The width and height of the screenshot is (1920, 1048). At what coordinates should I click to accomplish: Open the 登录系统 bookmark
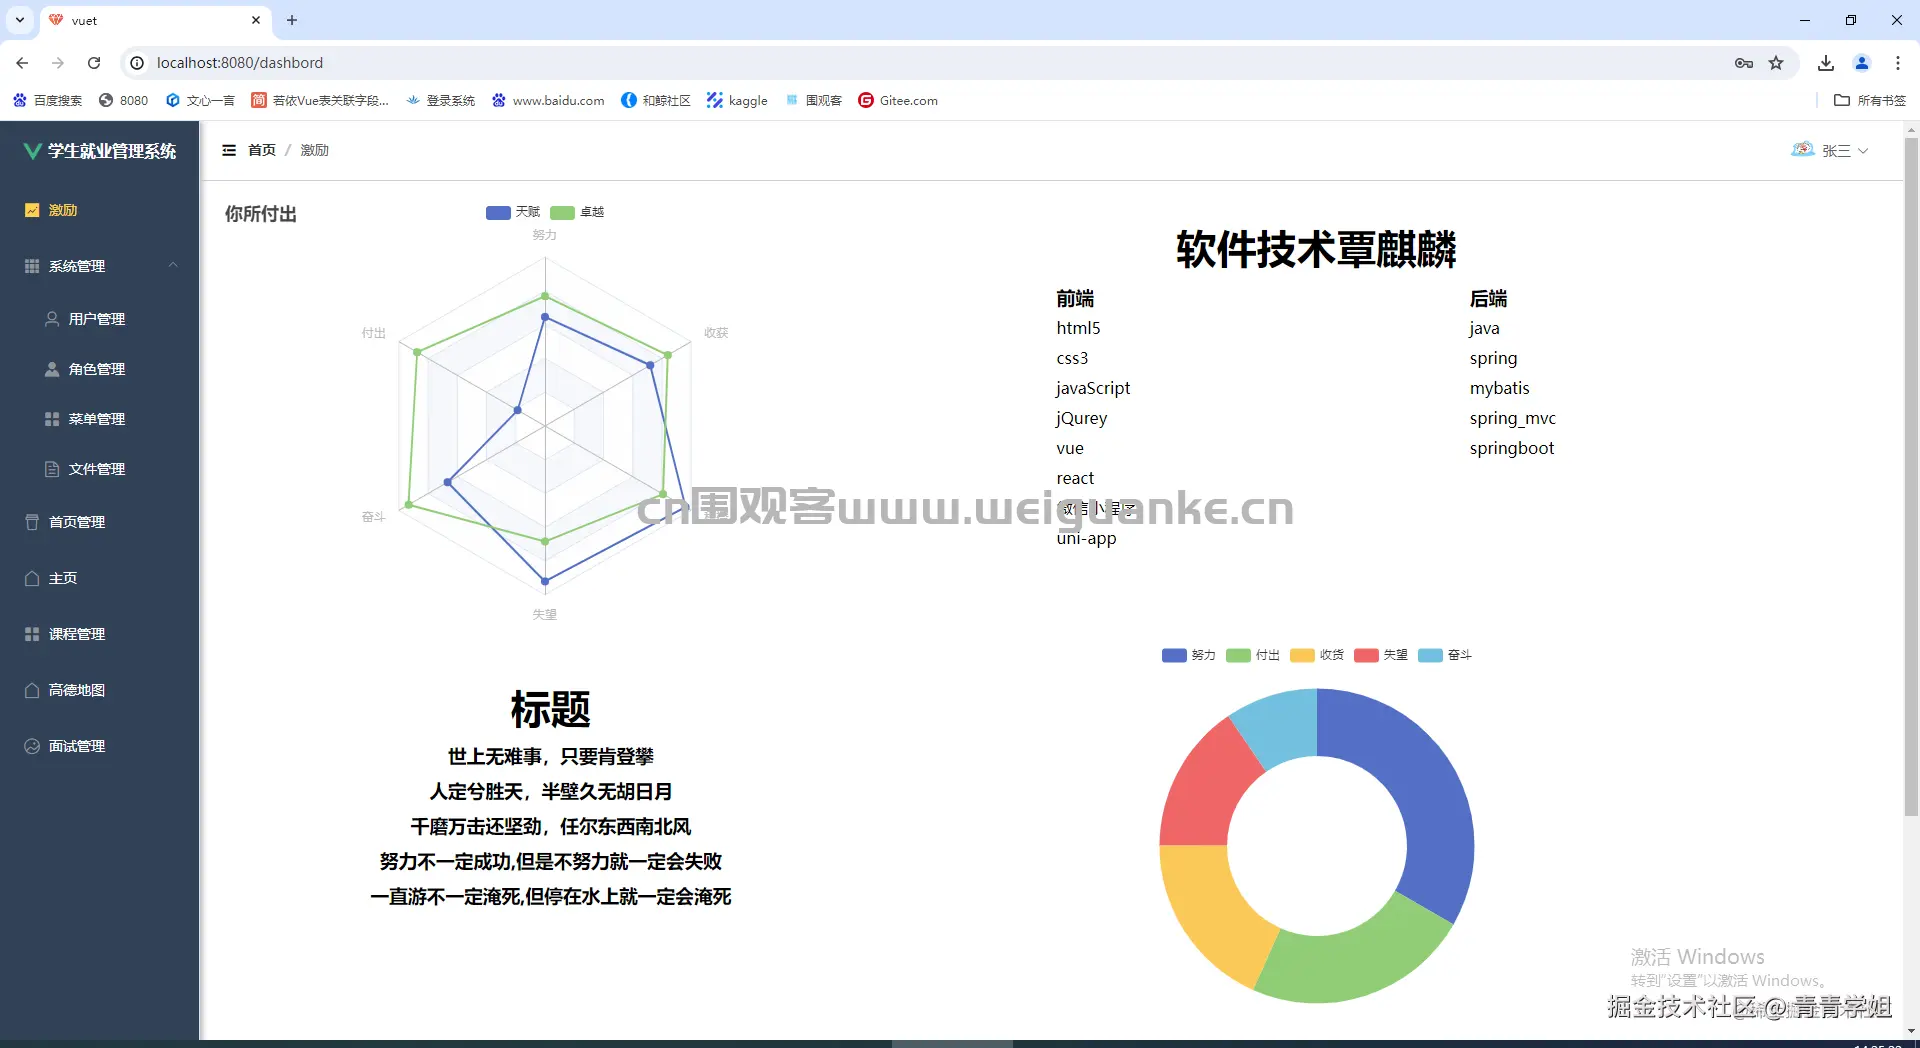pyautogui.click(x=440, y=100)
